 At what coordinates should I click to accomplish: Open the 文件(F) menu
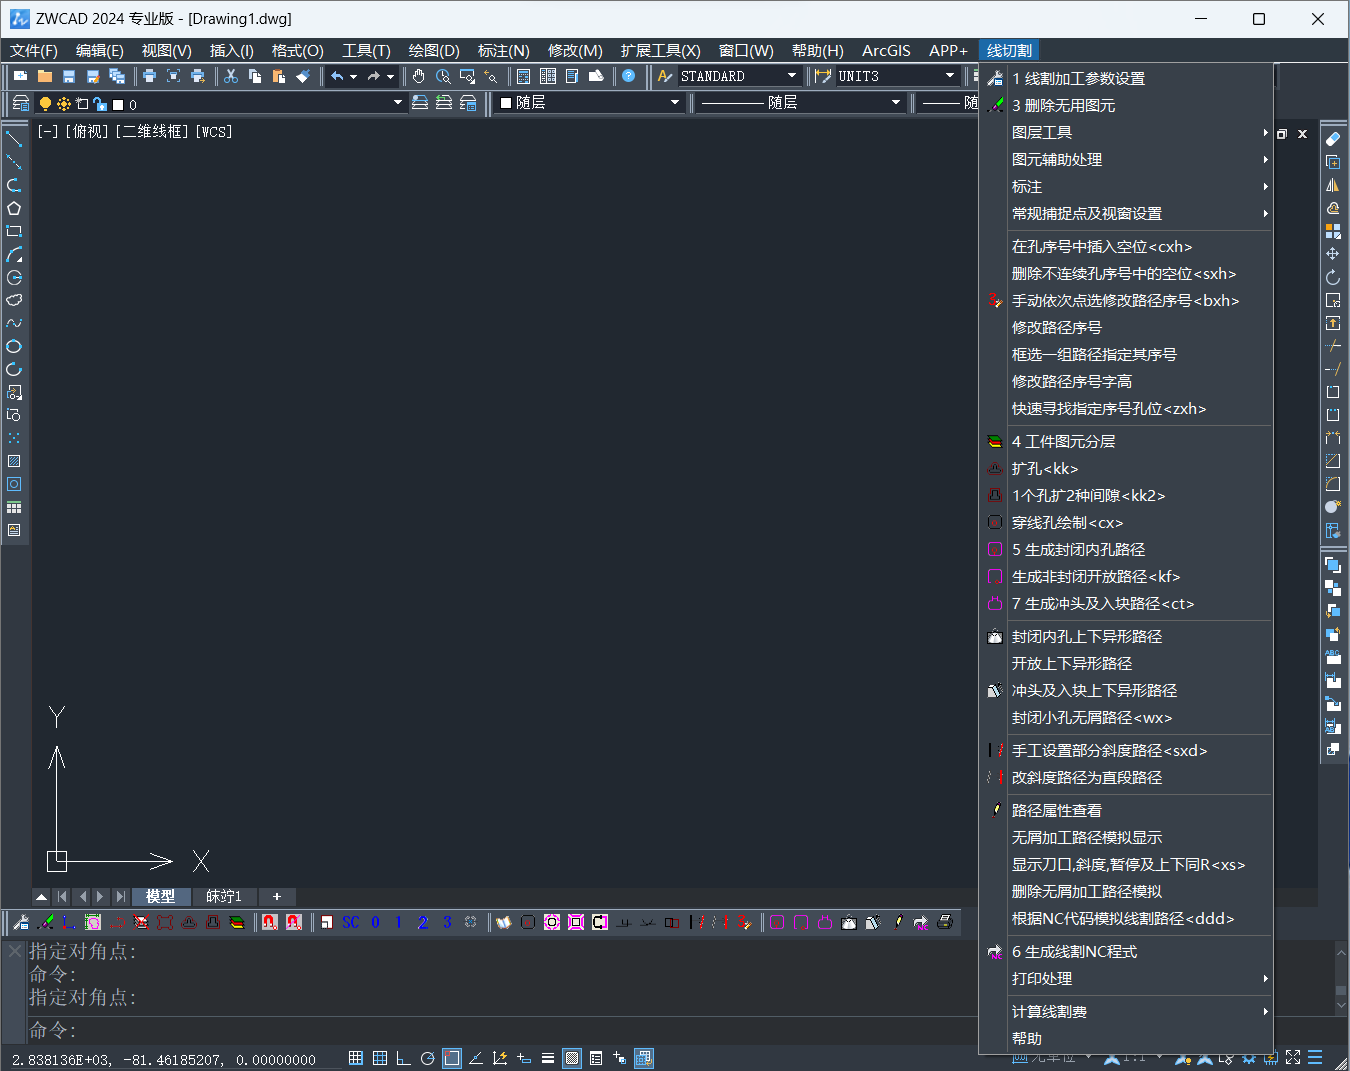34,50
